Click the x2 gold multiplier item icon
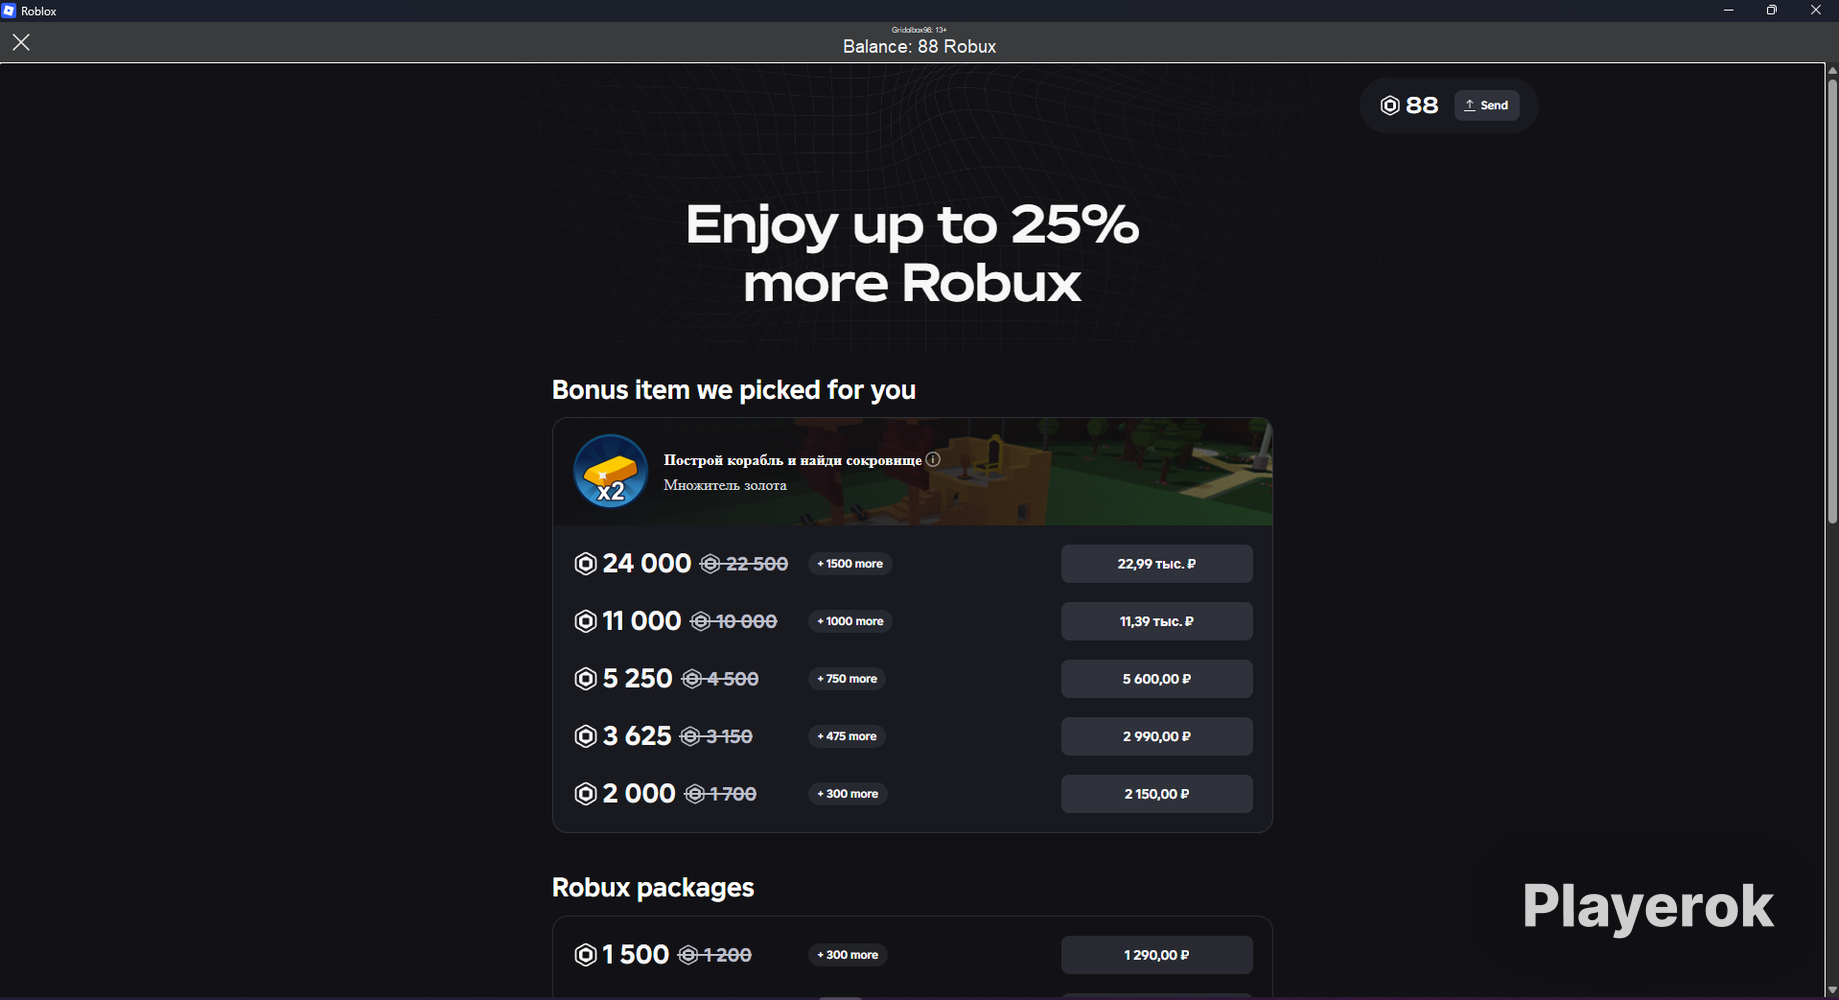The image size is (1839, 1000). (610, 471)
